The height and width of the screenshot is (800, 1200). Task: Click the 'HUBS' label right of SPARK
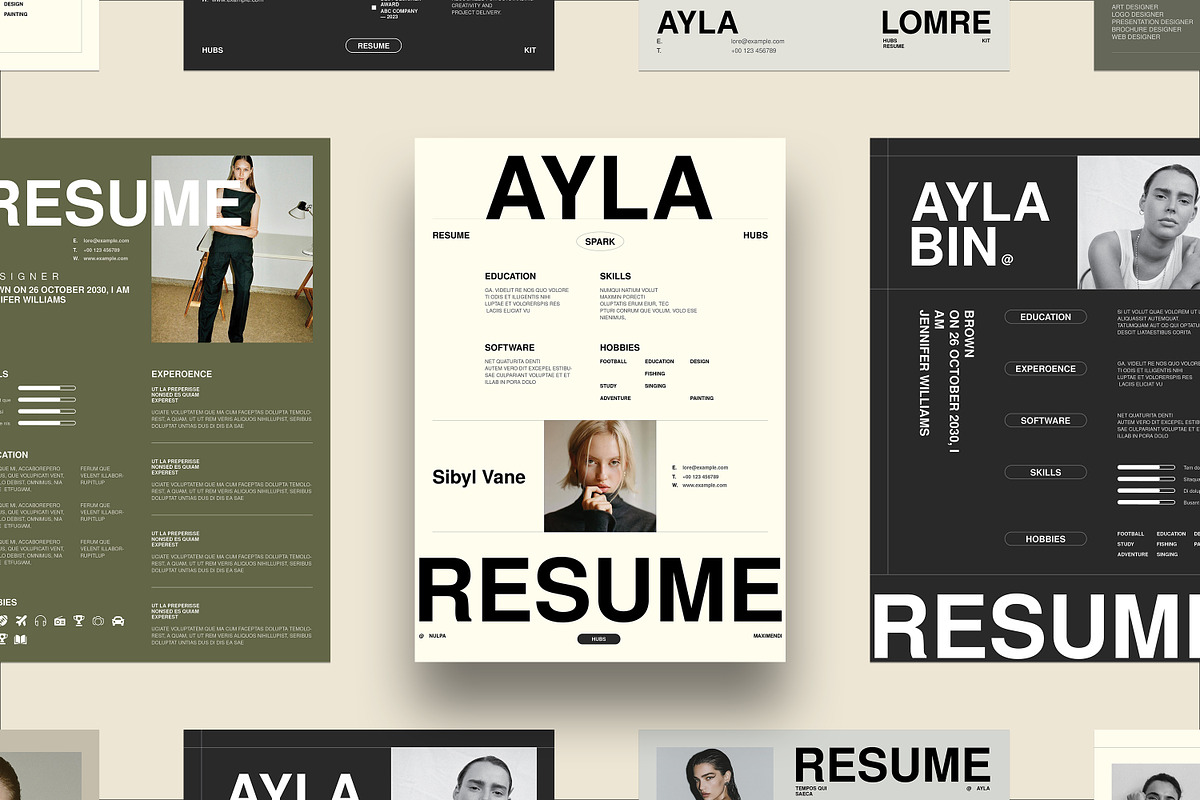coord(755,236)
